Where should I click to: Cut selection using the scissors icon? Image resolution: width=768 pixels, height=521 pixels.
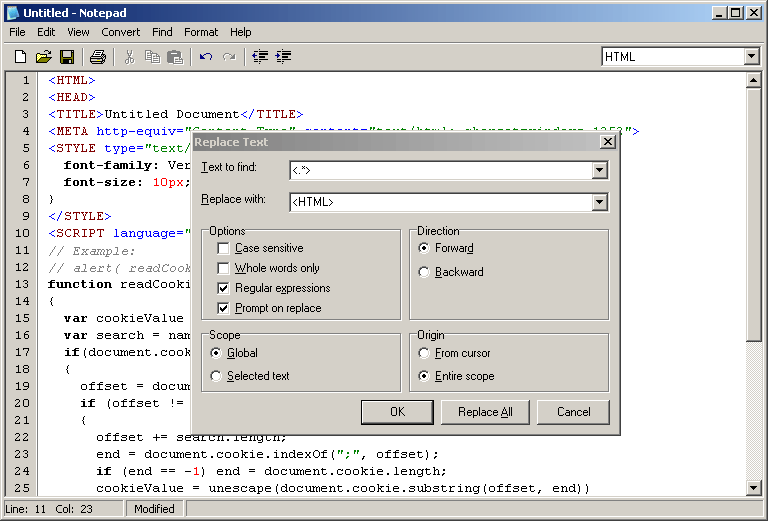129,57
